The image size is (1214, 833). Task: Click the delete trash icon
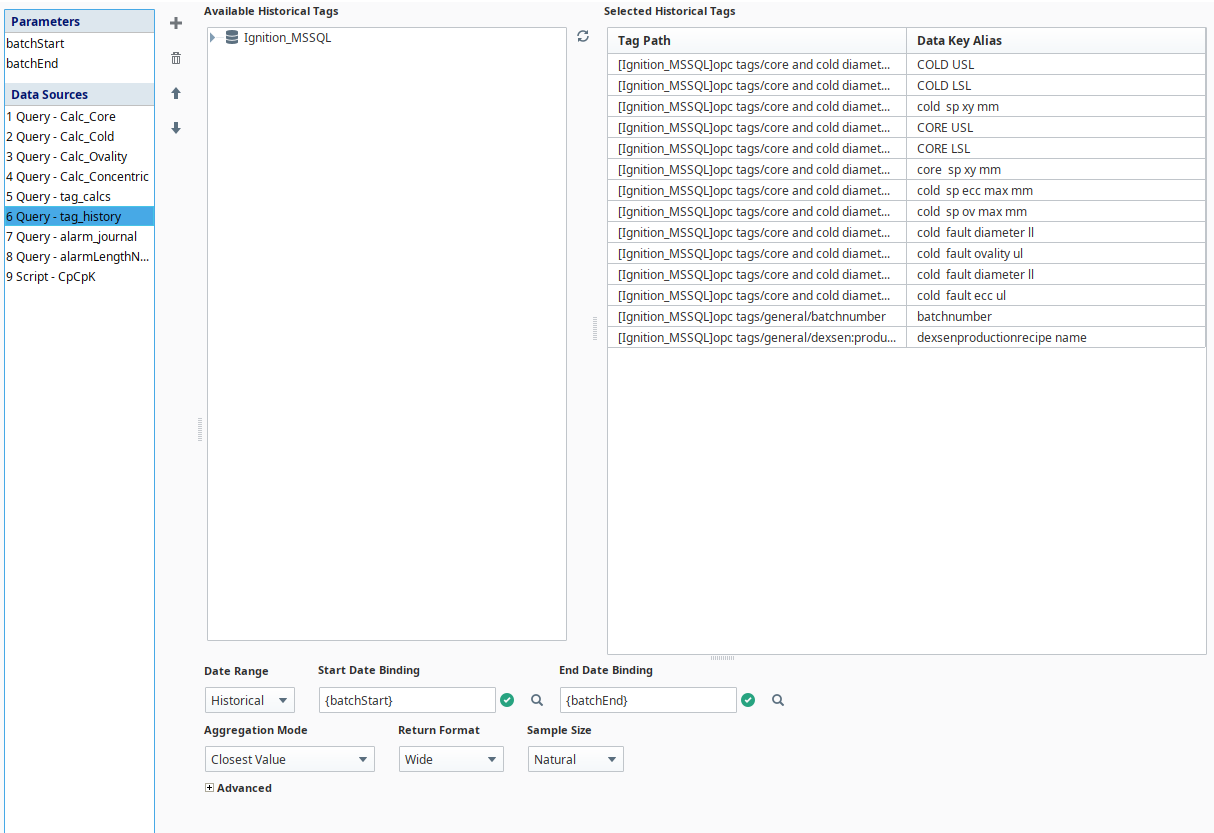pos(176,58)
